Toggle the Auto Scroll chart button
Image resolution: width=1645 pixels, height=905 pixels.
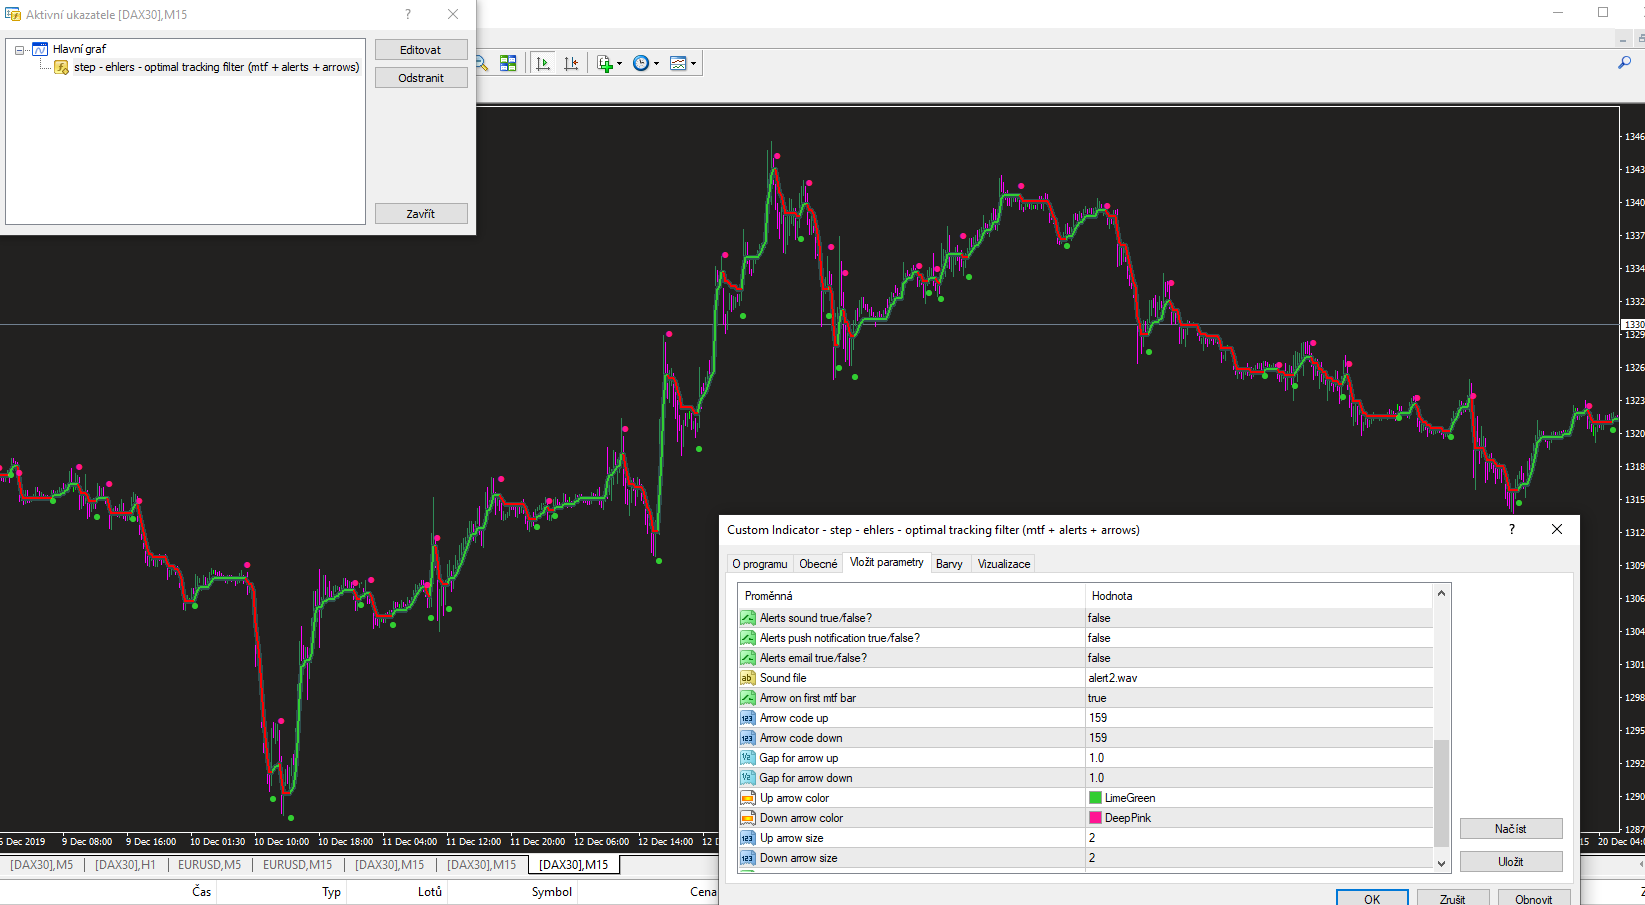point(543,63)
